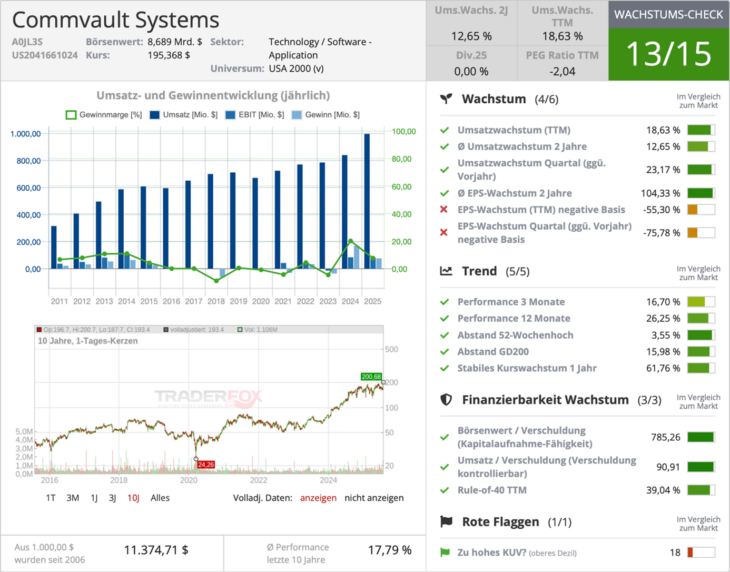
Task: Click the 104,33 % EPS-Wachstum value
Action: pos(660,193)
